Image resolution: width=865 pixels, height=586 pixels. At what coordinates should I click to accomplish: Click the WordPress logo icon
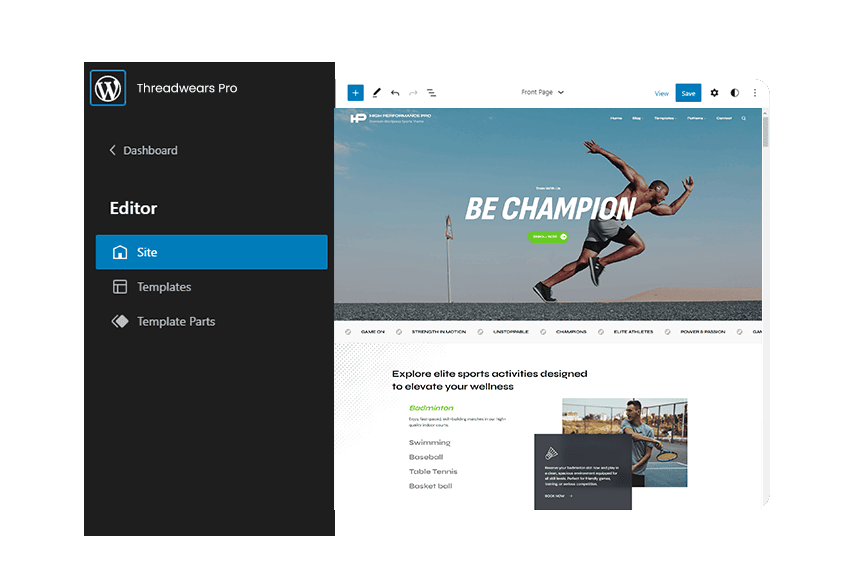[x=108, y=88]
